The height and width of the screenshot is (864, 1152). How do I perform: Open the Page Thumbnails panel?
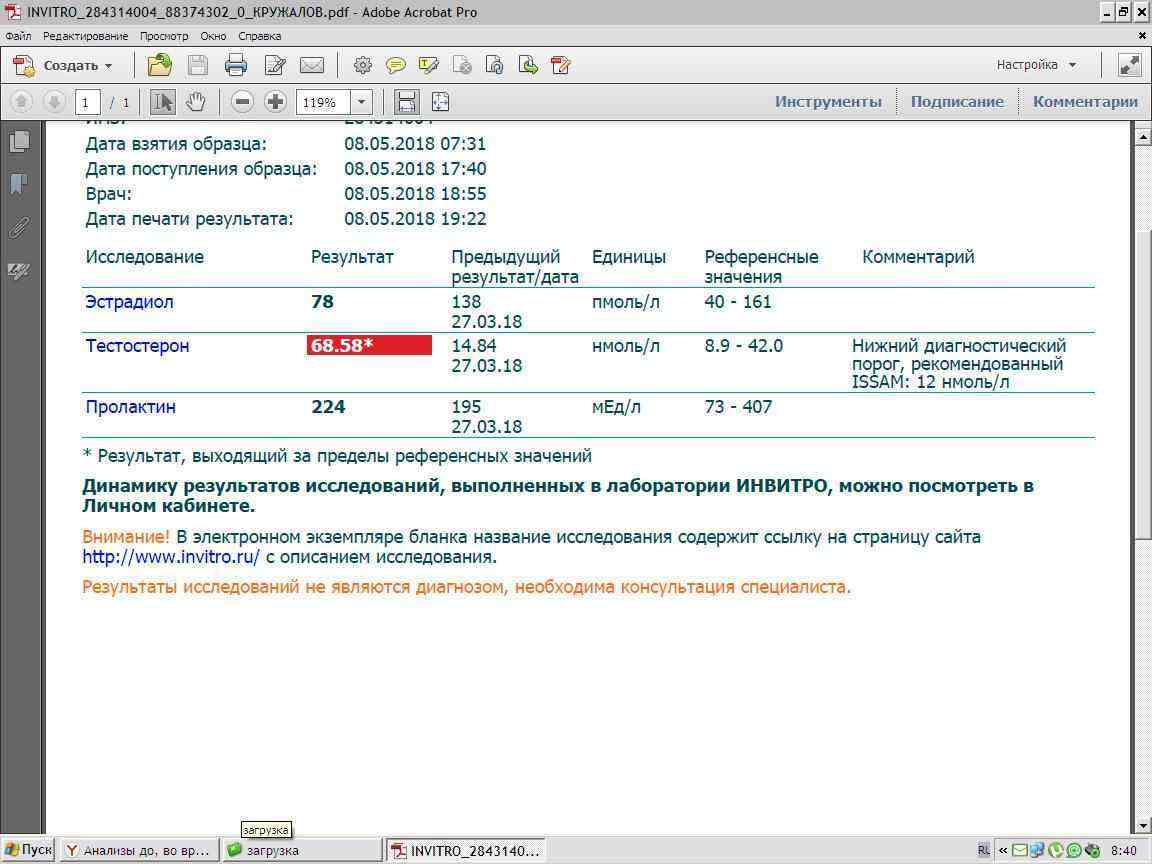click(x=18, y=141)
